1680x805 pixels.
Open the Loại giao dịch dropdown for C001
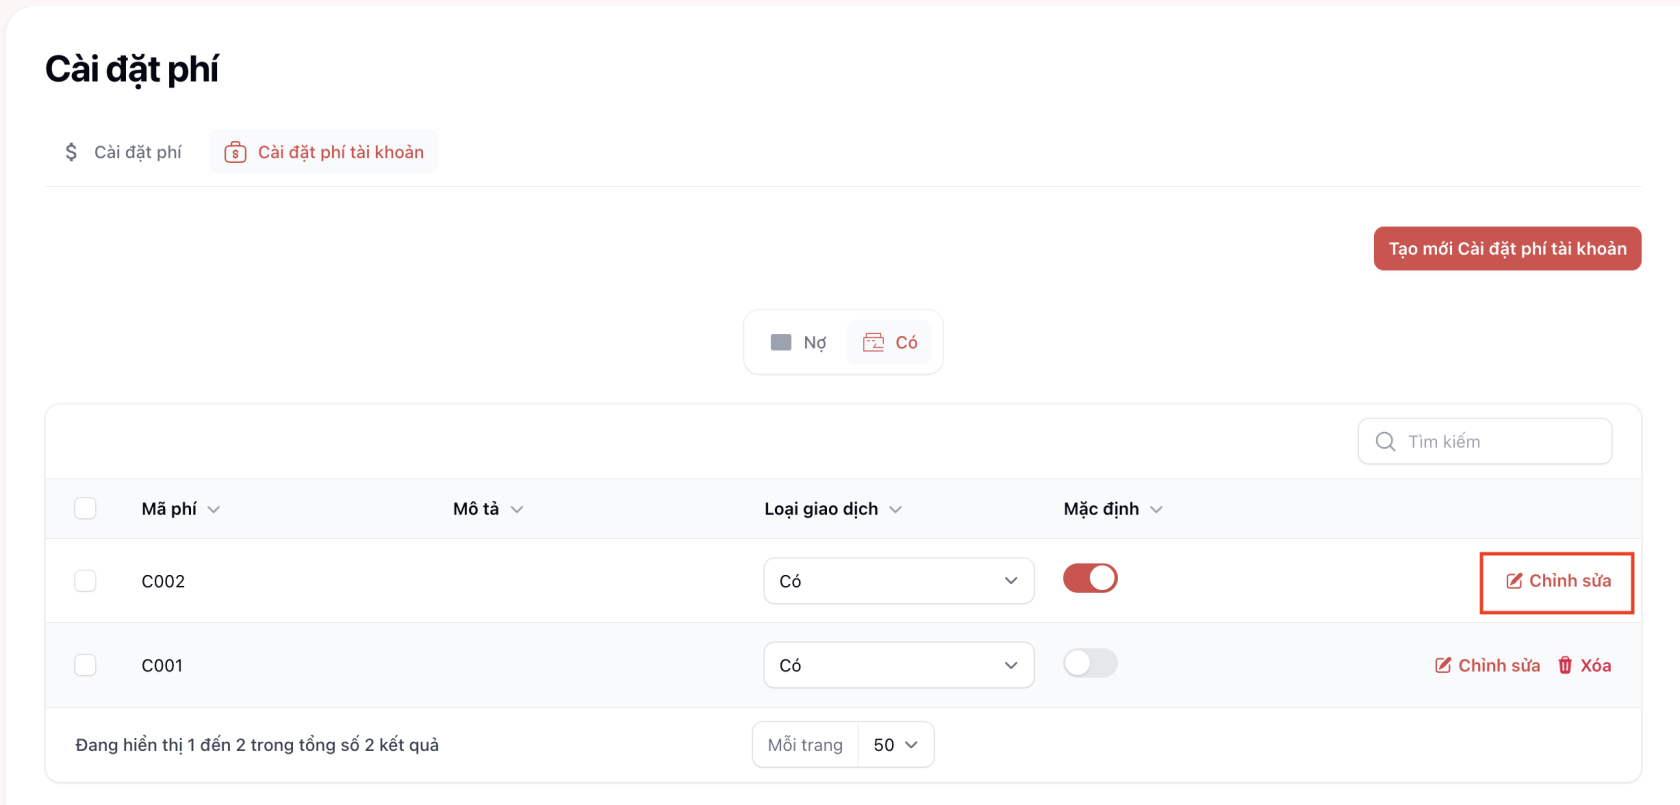click(x=898, y=666)
